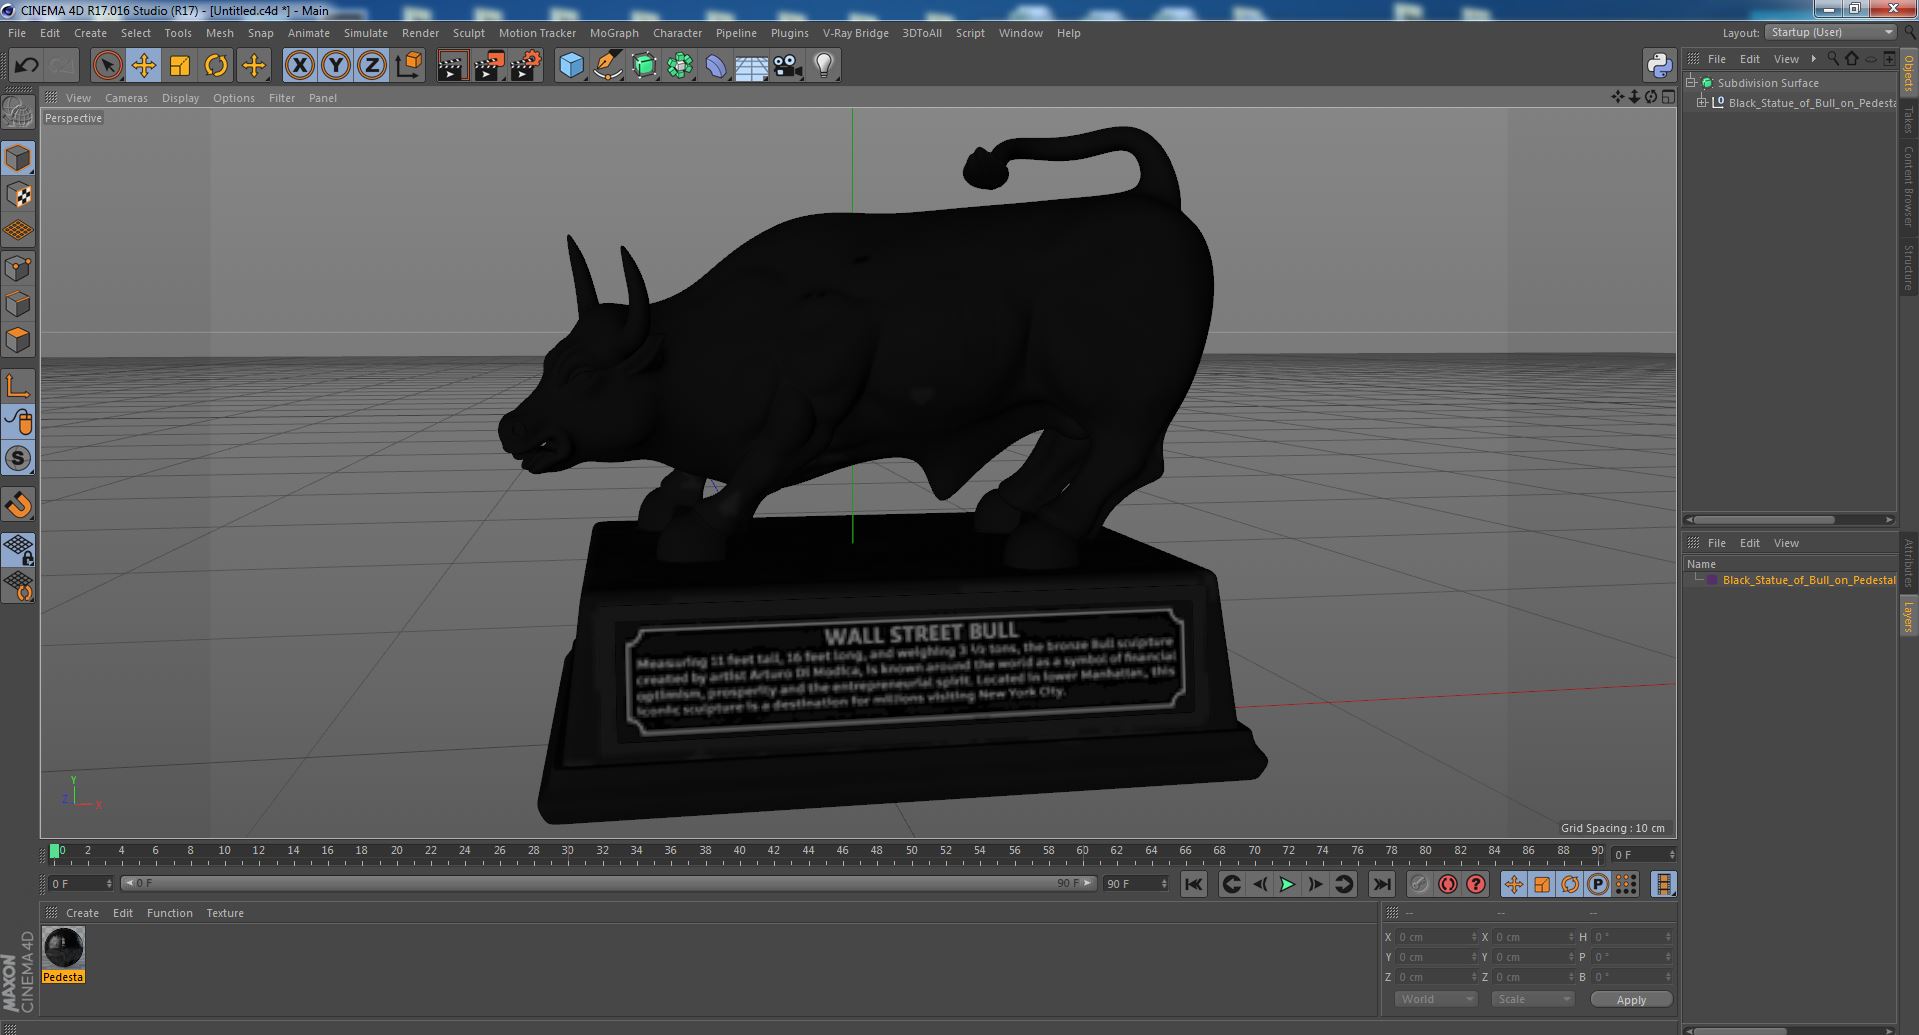Select Polygons mode icon
1919x1035 pixels.
[18, 340]
